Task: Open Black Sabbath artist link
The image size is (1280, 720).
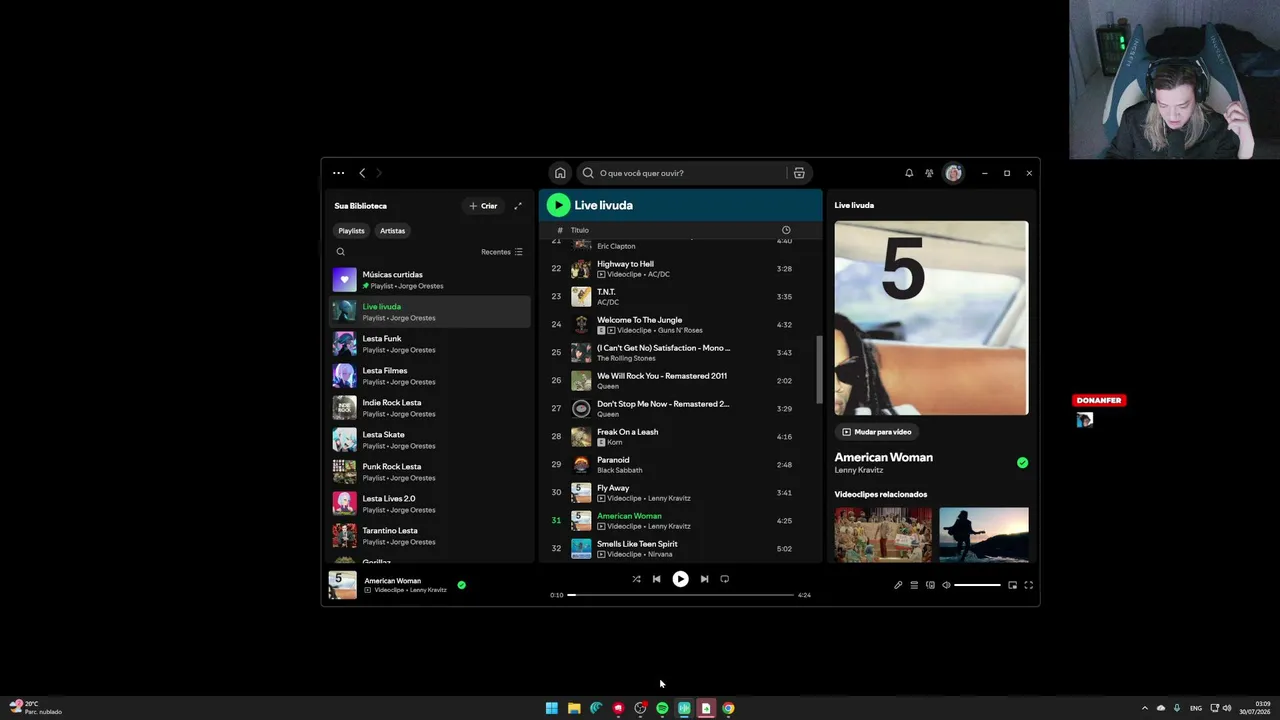Action: (620, 470)
